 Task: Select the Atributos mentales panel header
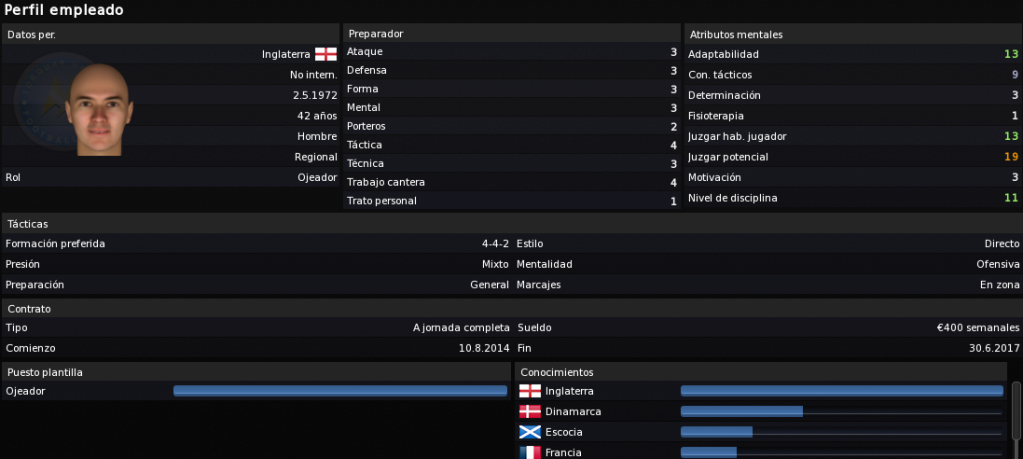[x=853, y=34]
